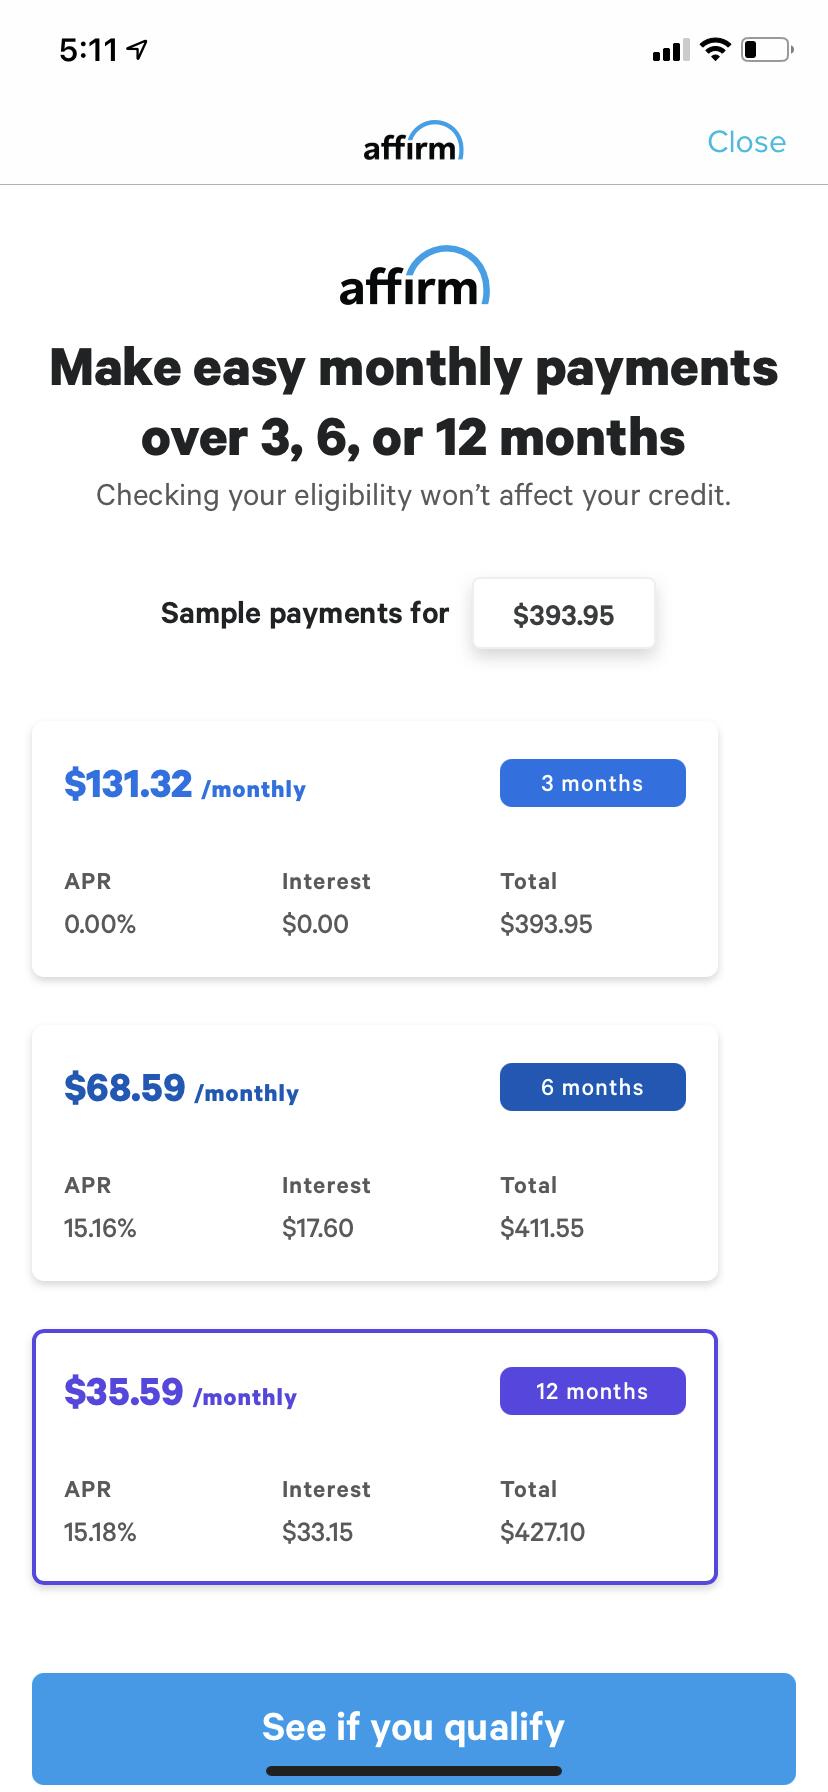Tap the battery indicator icon
The height and width of the screenshot is (1792, 828).
point(766,49)
